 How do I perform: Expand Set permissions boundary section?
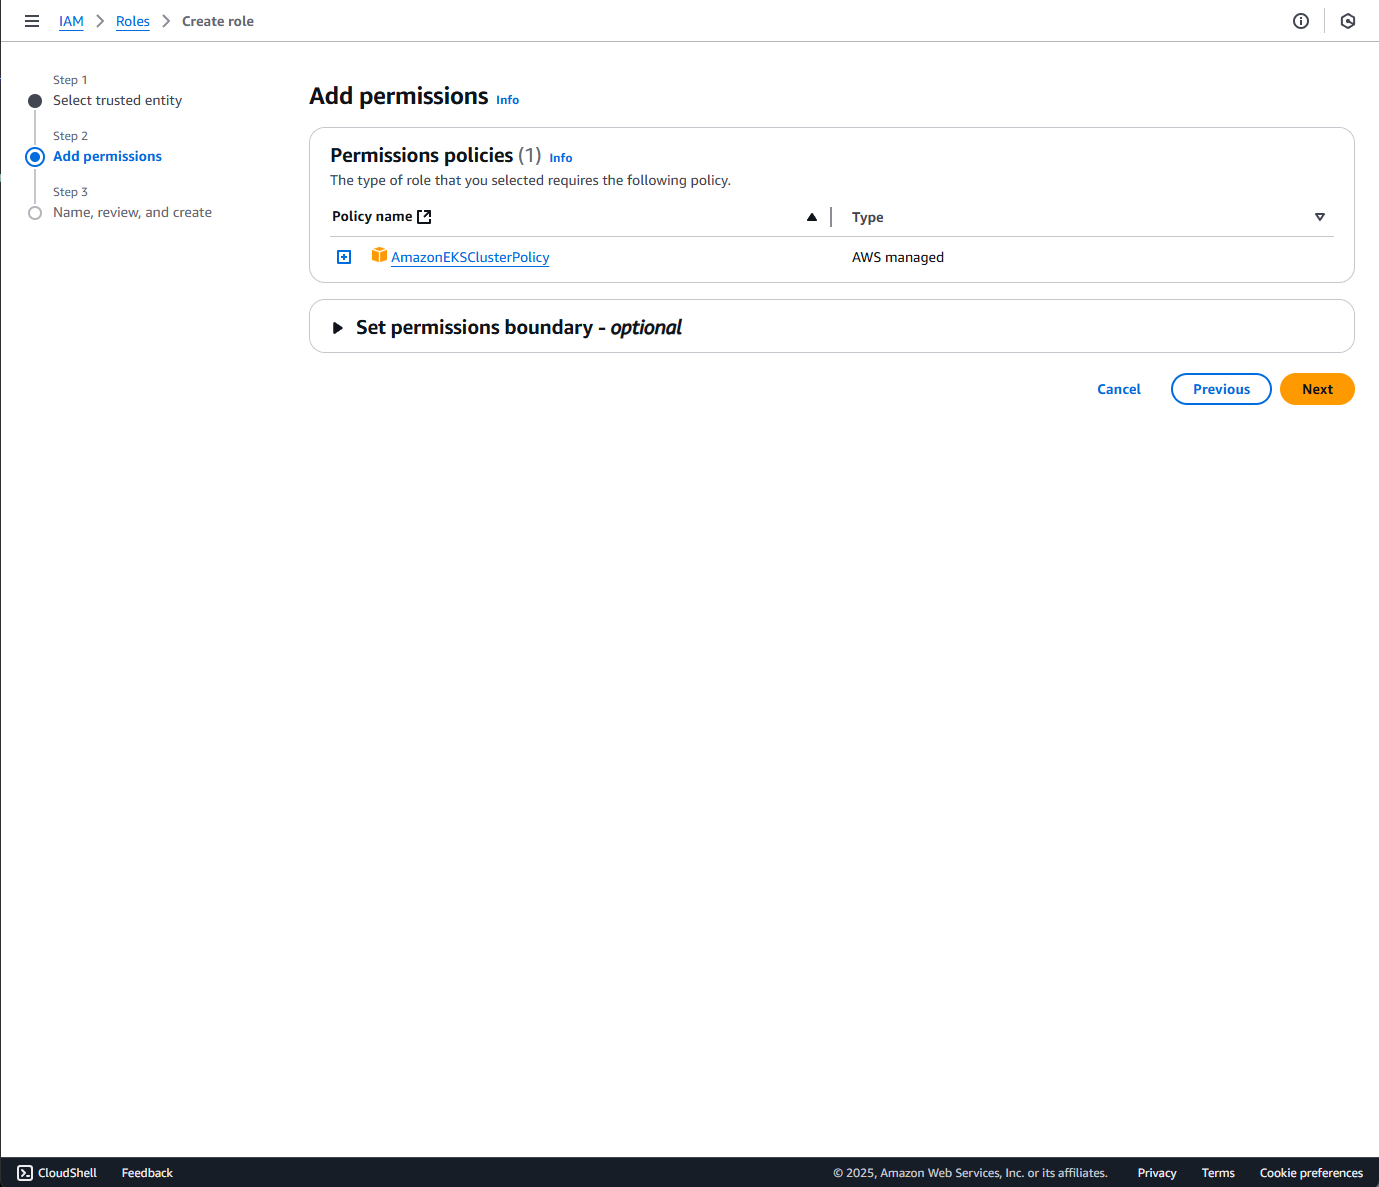pos(338,328)
